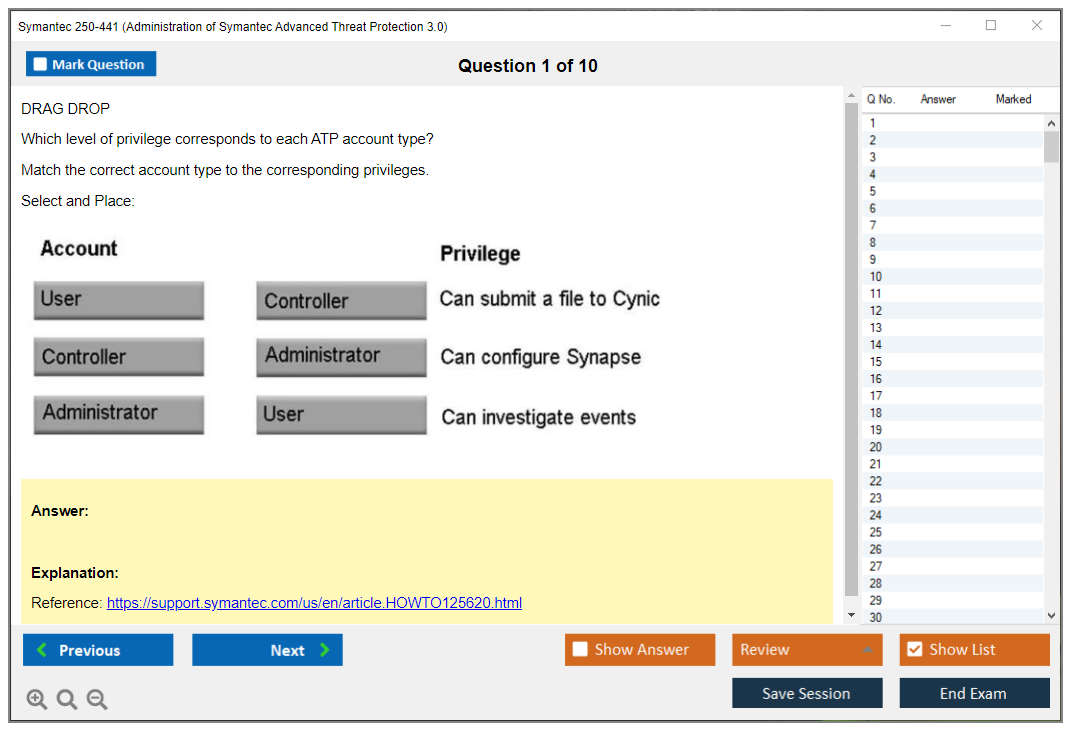Image resolution: width=1075 pixels, height=735 pixels.
Task: Select the User account tile under Account
Action: coord(118,300)
